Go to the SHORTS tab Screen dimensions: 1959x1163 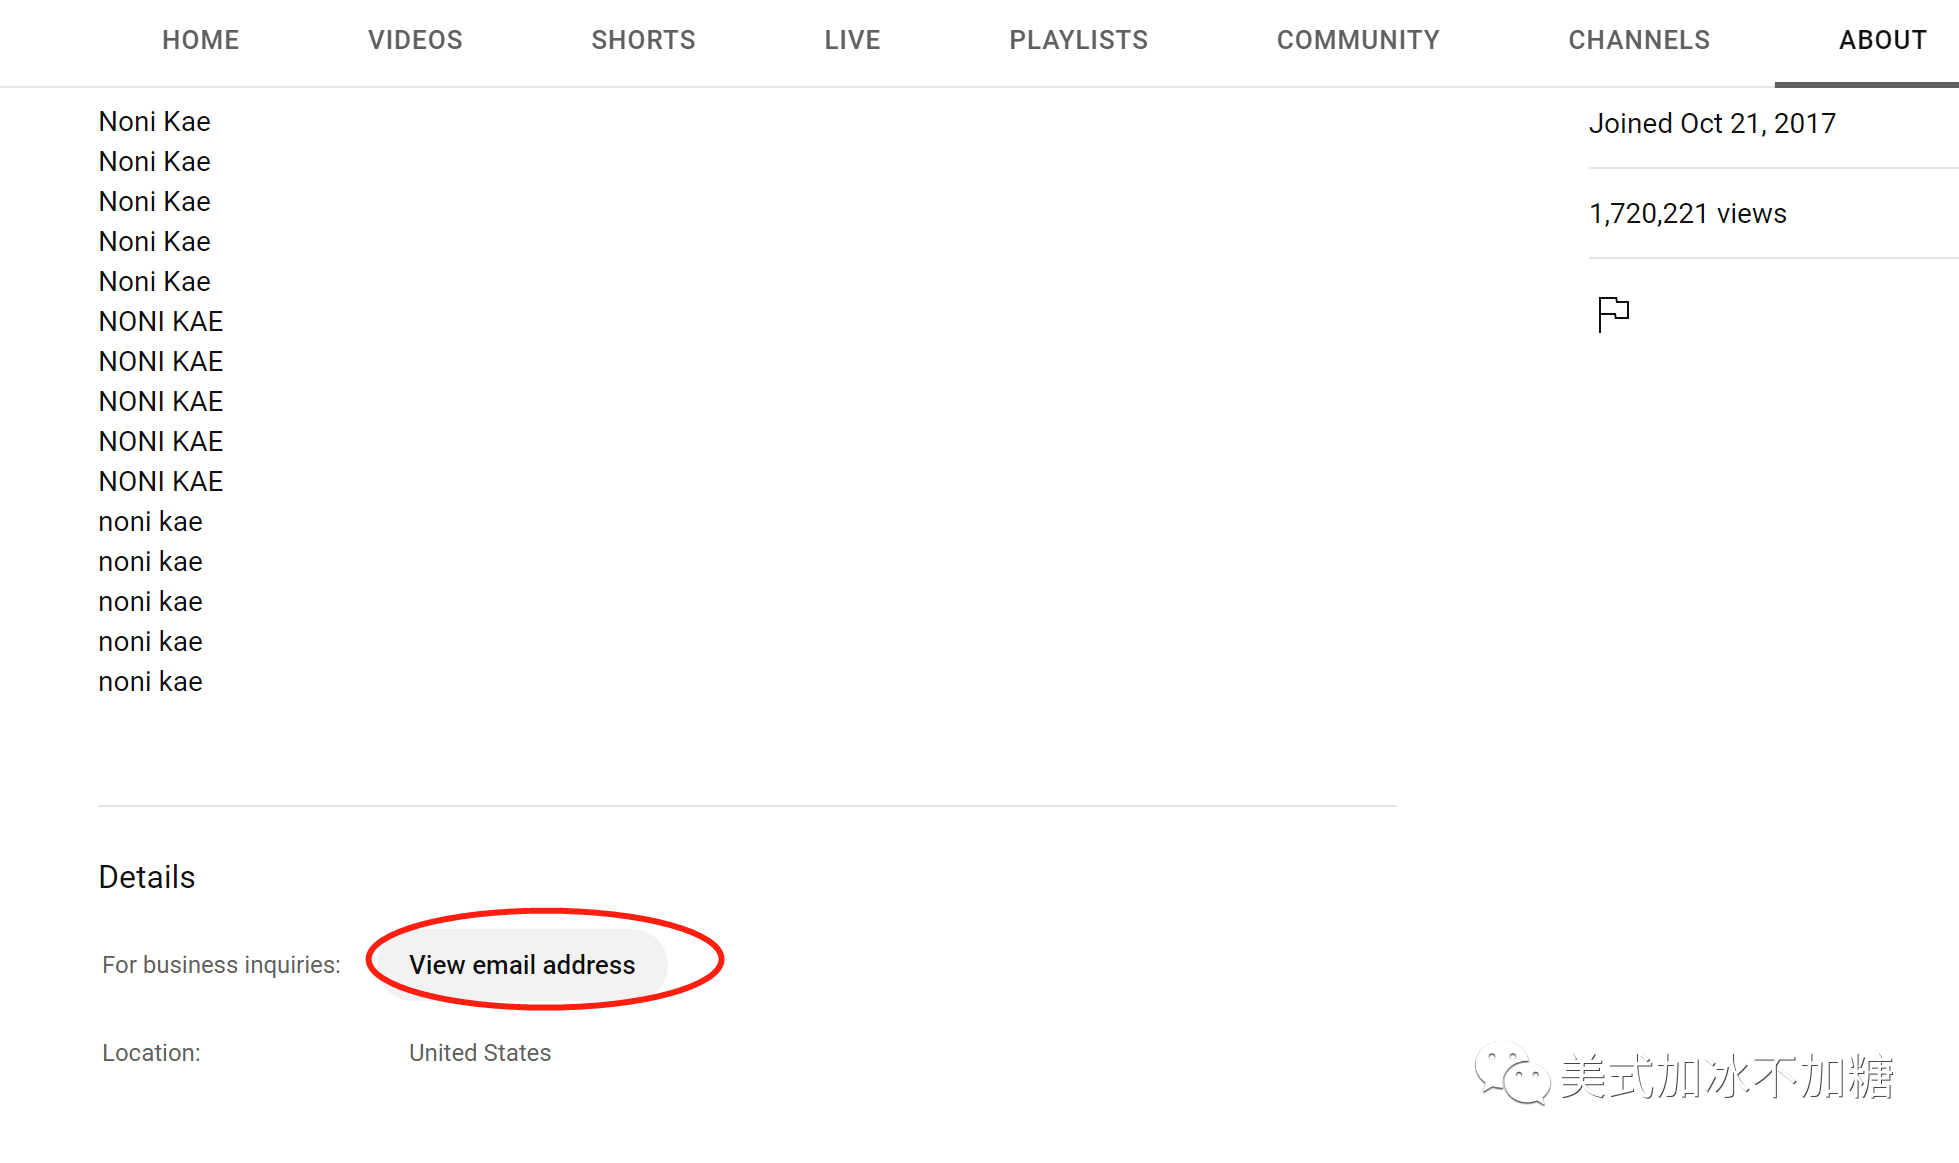click(x=643, y=40)
